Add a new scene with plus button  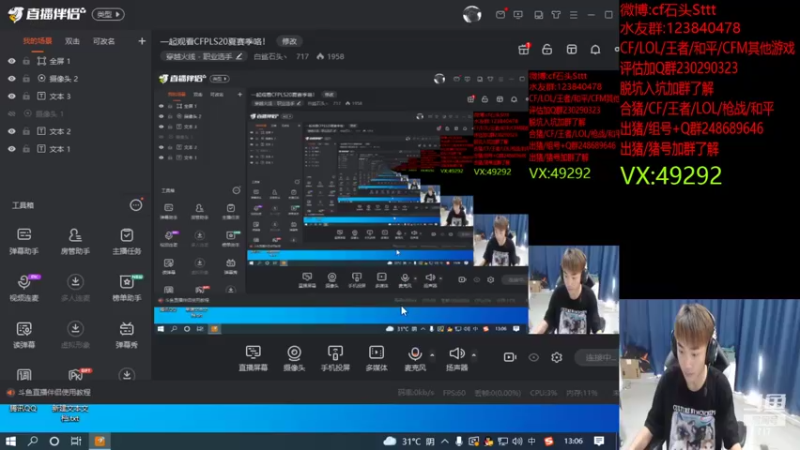[x=142, y=41]
